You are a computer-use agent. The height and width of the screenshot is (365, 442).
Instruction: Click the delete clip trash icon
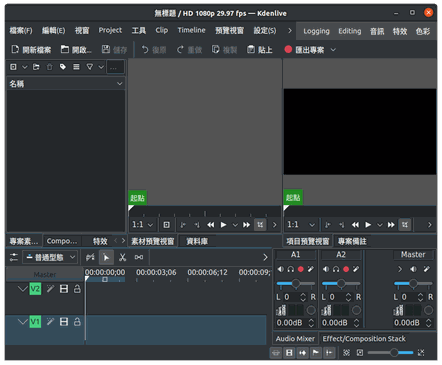point(49,67)
